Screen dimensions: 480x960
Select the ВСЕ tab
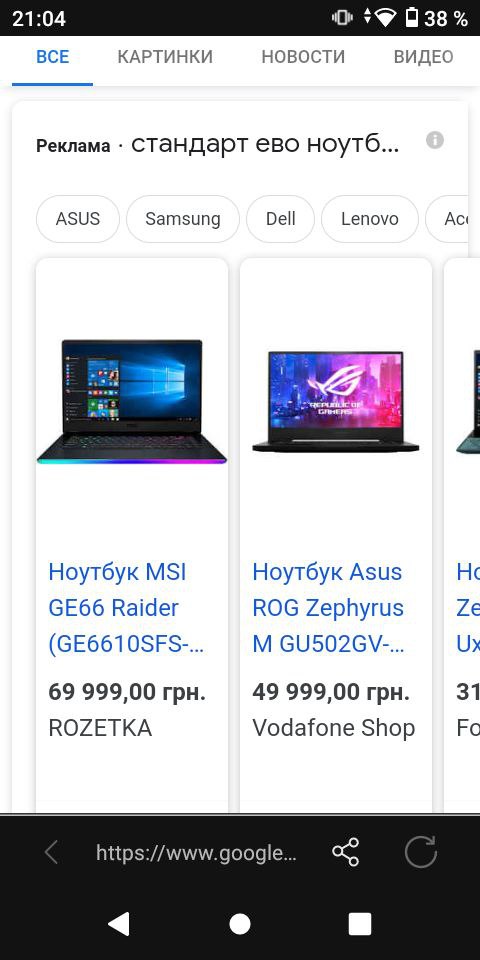53,57
